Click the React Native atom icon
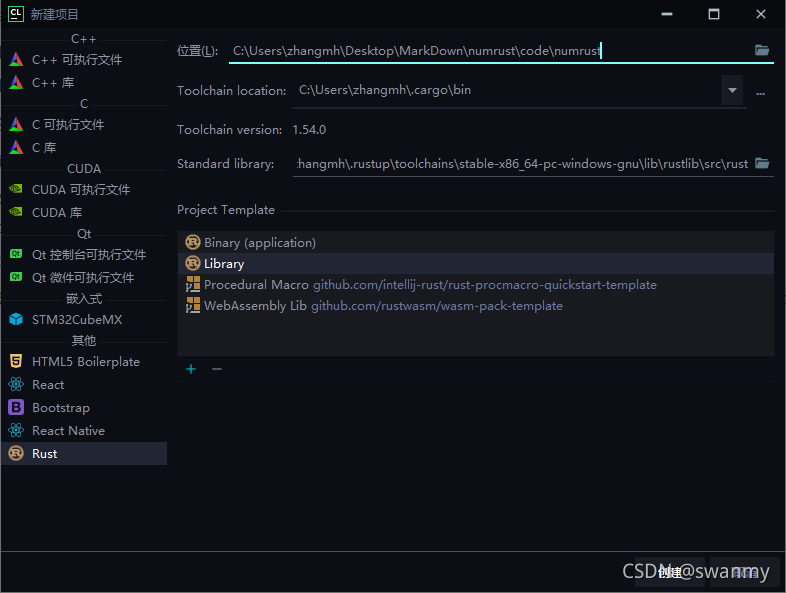 click(16, 430)
